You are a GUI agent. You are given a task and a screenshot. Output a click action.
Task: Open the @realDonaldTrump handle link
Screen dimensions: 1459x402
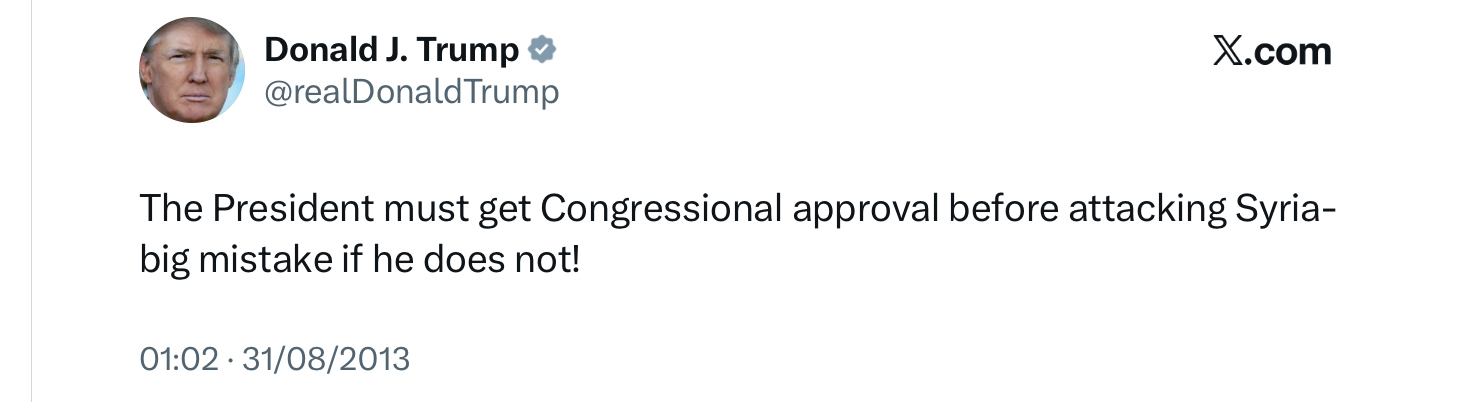click(411, 92)
